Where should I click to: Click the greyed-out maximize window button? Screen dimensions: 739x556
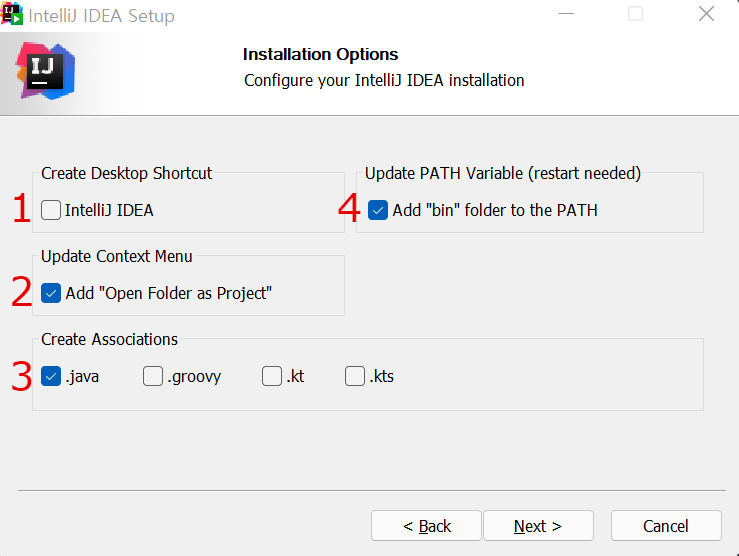coord(635,14)
